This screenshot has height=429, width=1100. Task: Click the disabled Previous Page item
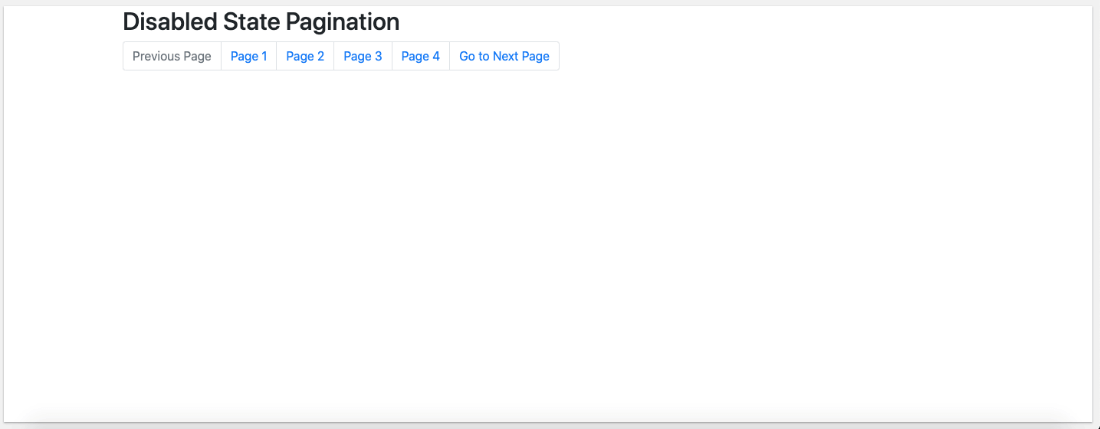click(x=172, y=56)
